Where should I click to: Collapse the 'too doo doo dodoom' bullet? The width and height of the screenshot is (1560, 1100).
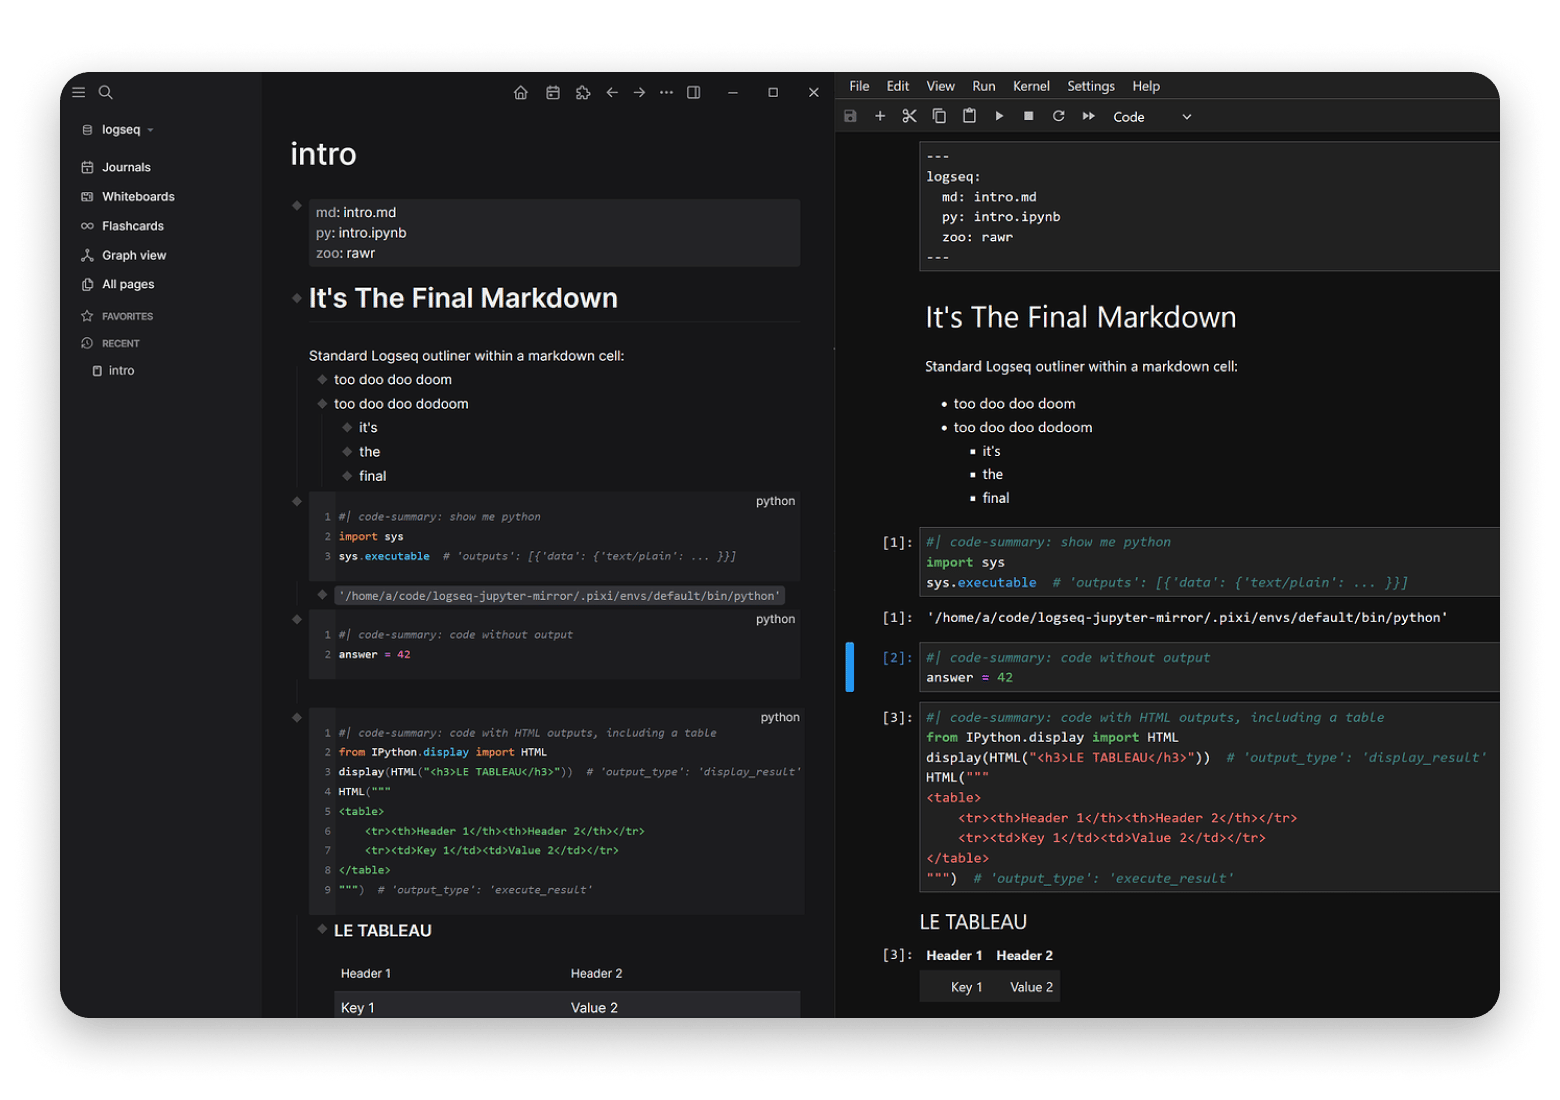pos(322,404)
